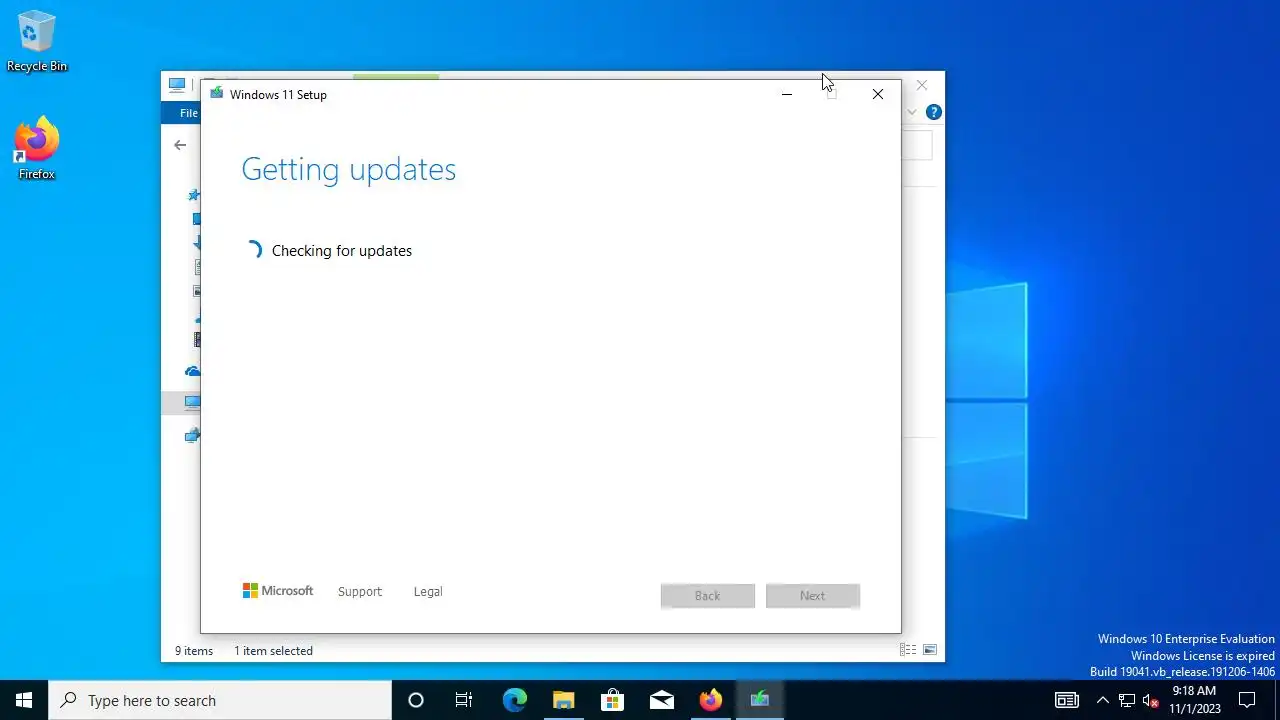This screenshot has width=1280, height=720.
Task: Close the File Explorer window behind Setup
Action: 922,85
